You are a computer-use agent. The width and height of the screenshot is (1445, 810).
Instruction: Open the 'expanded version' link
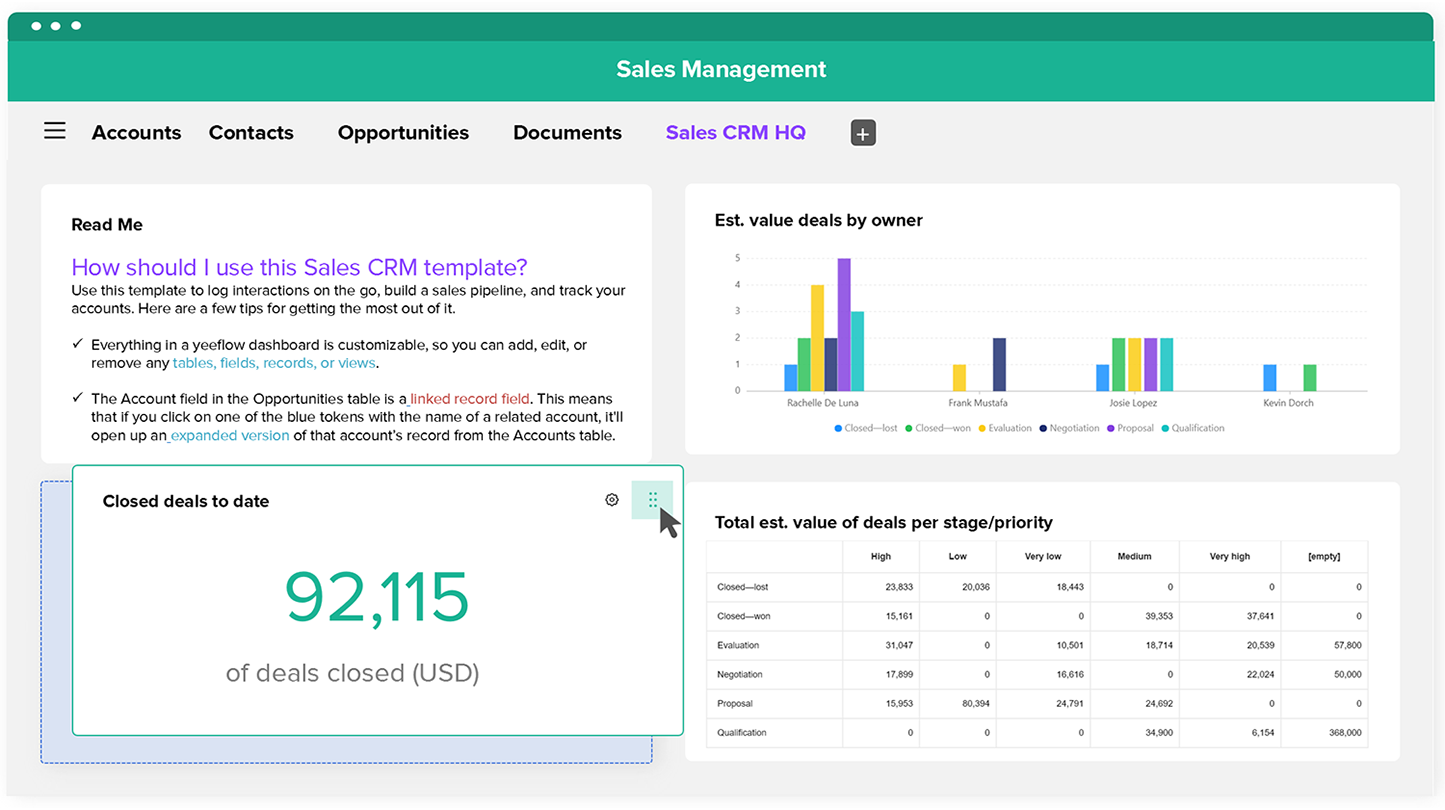(230, 436)
